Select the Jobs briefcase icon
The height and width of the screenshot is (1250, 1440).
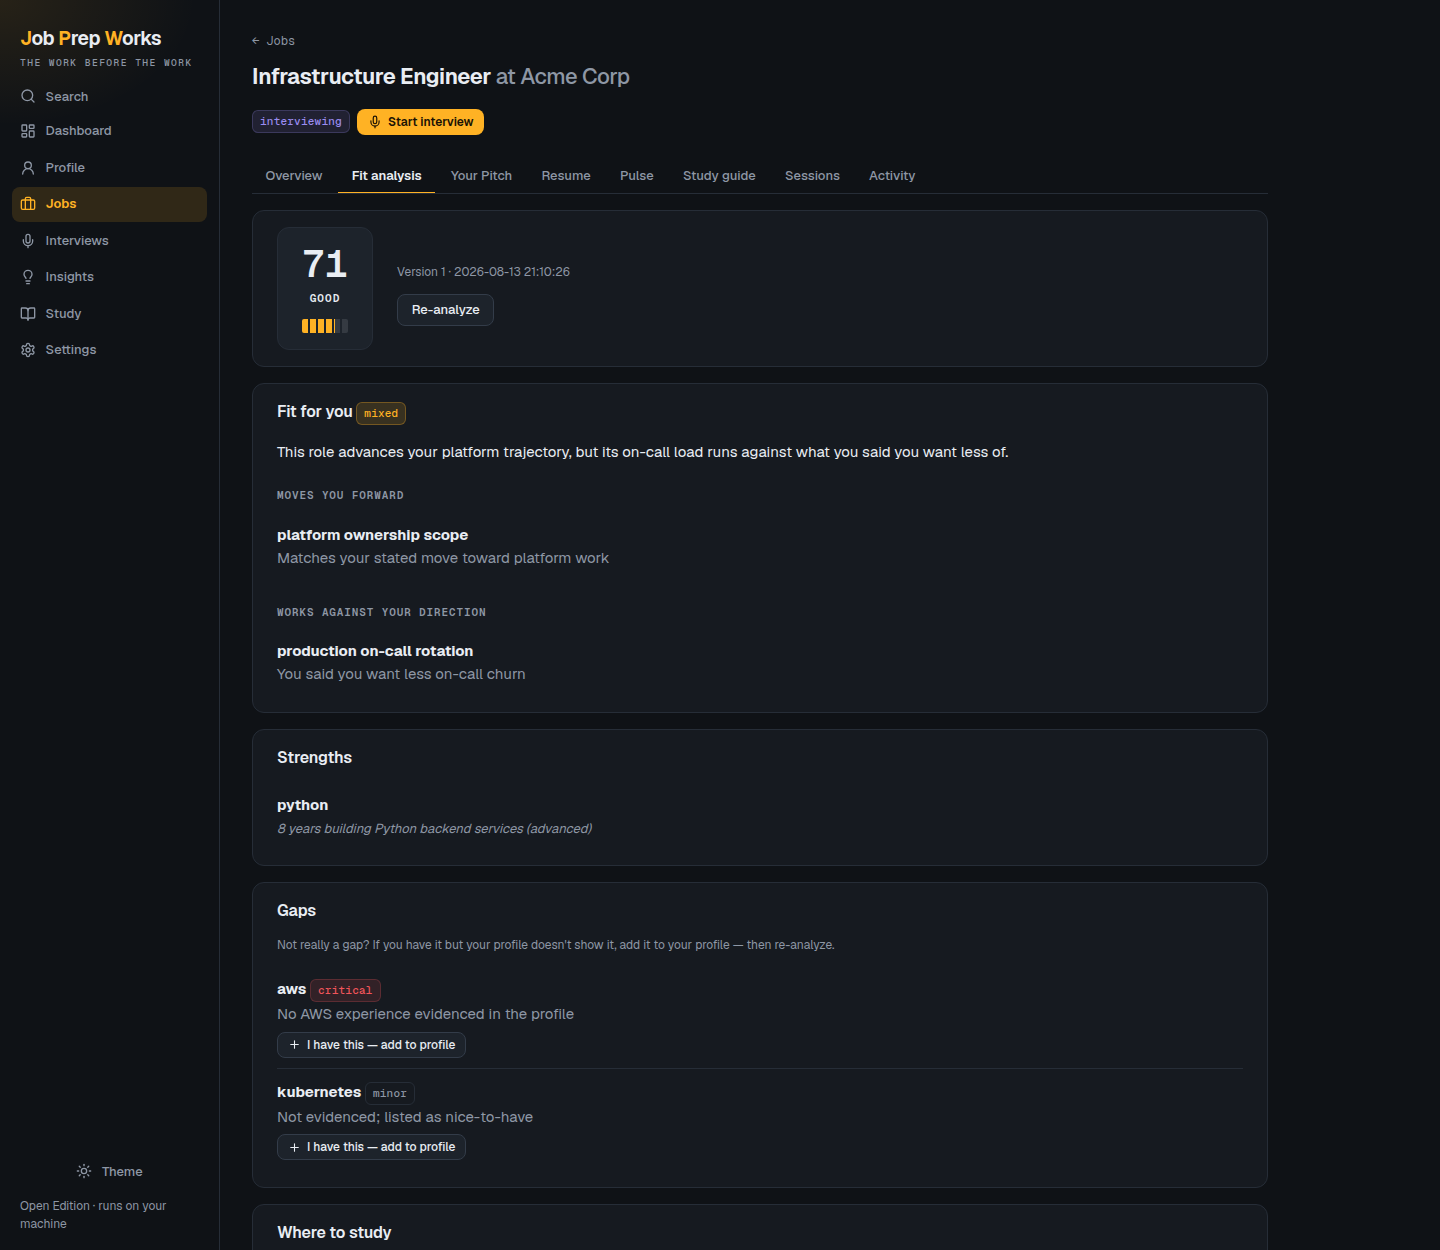pos(28,204)
